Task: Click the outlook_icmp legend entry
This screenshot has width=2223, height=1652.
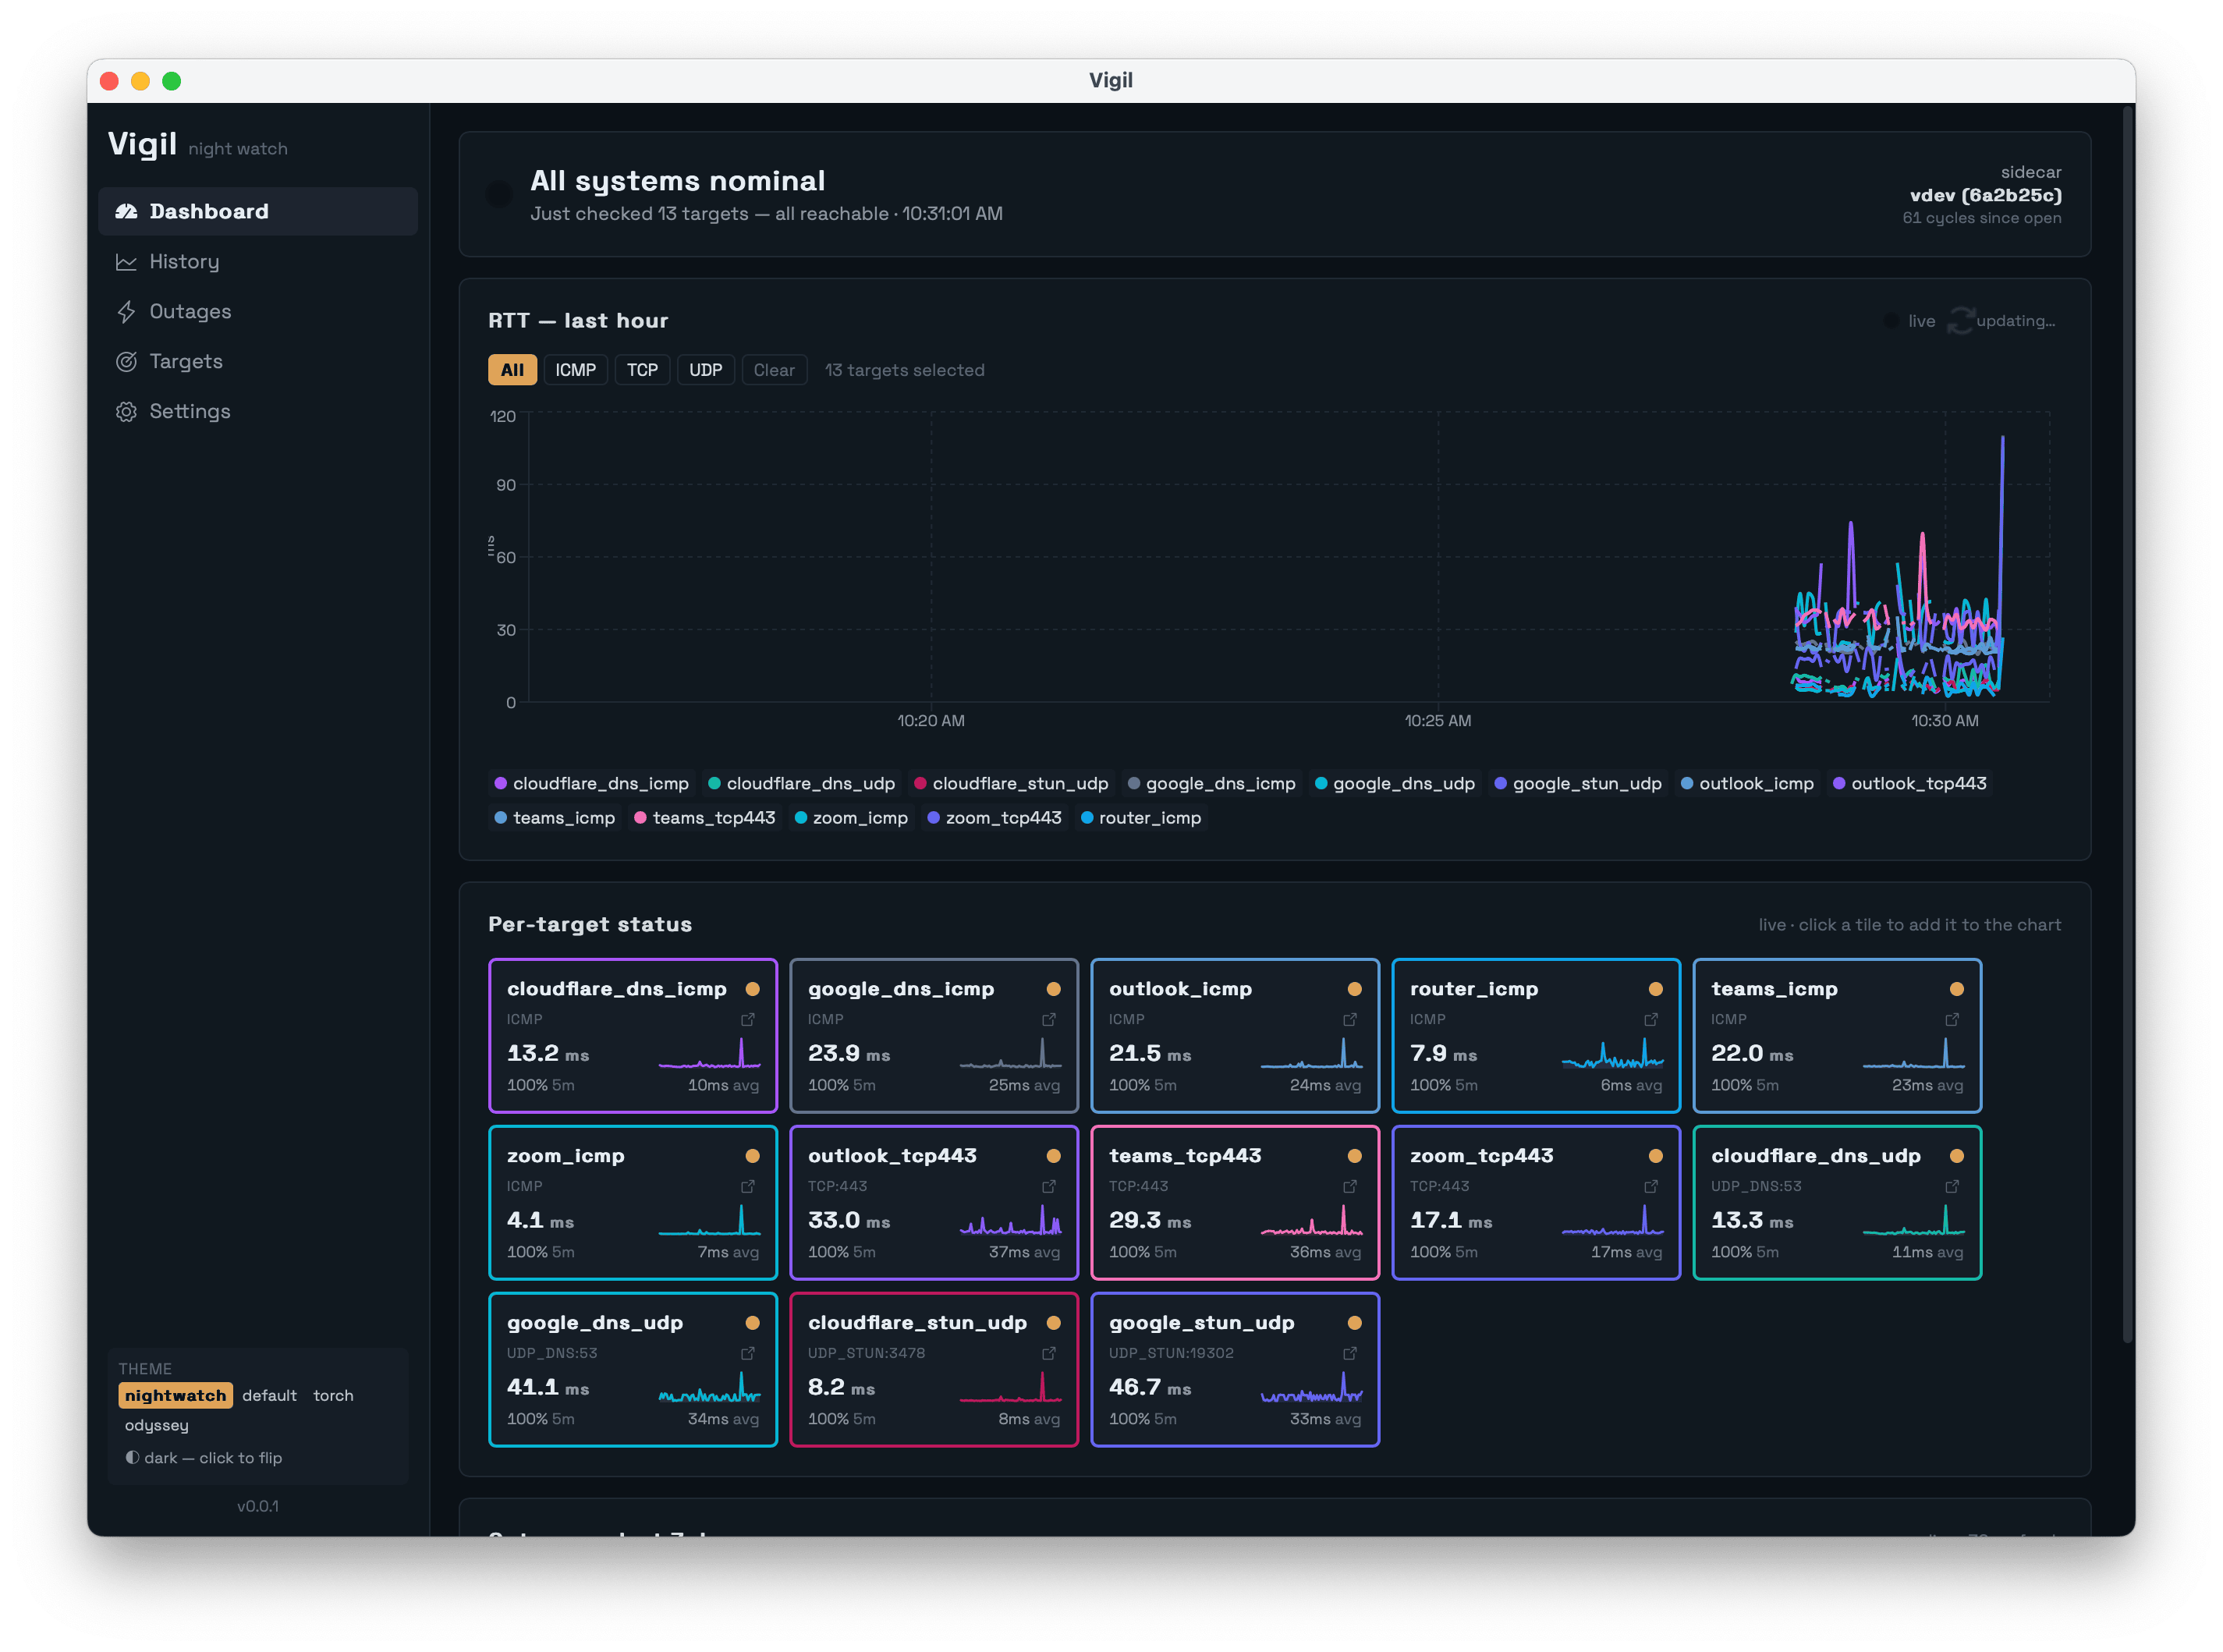Action: coord(1748,784)
